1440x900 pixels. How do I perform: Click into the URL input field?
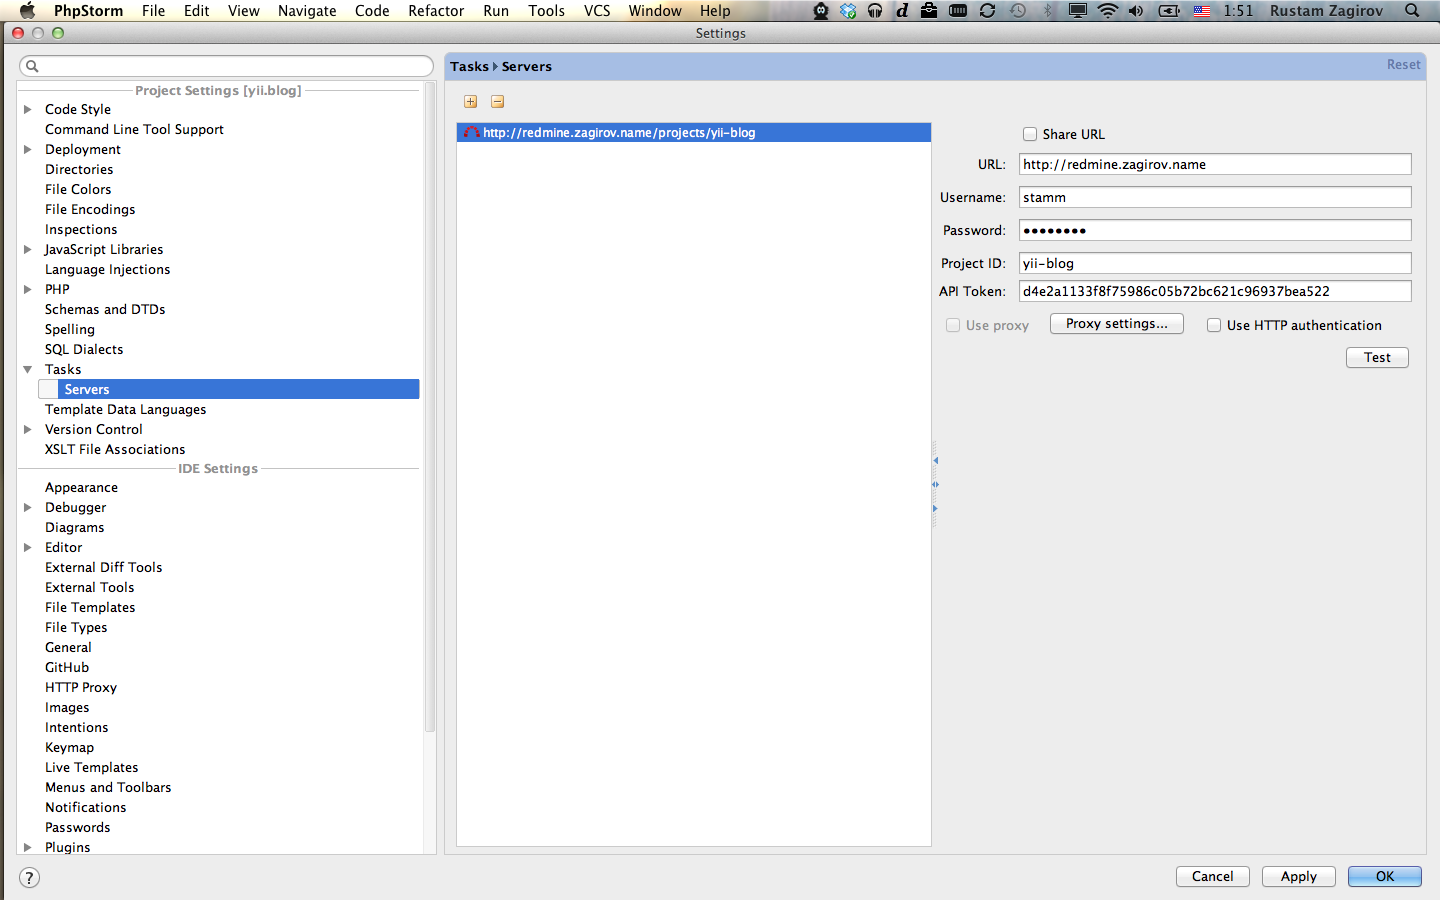[1215, 164]
